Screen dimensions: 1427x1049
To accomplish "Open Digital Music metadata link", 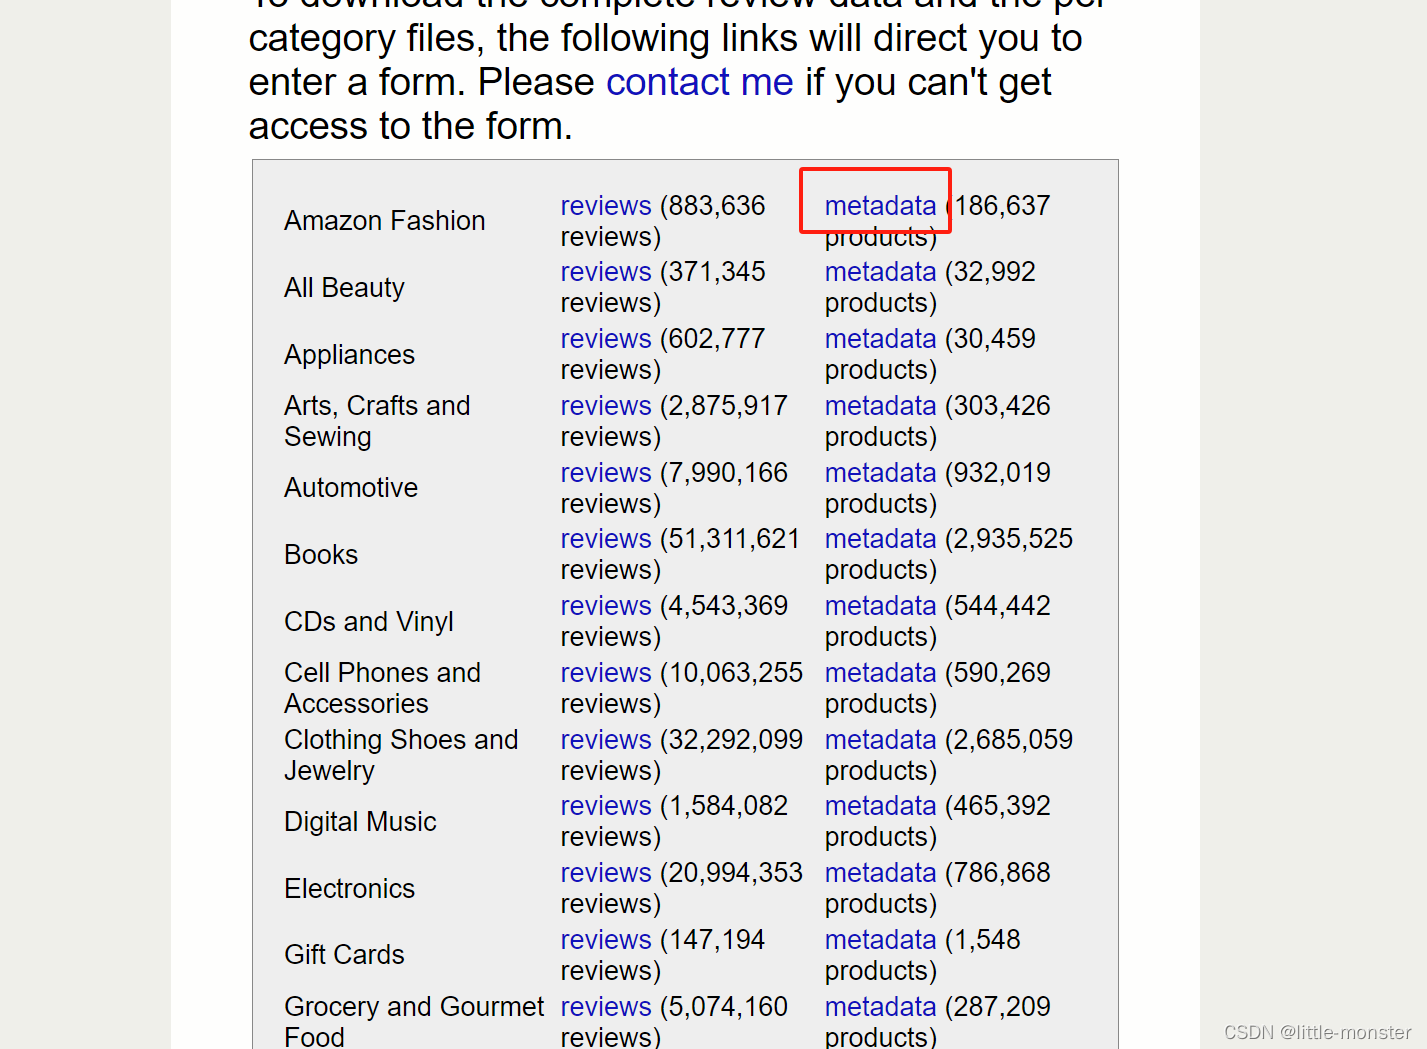I will pos(880,806).
